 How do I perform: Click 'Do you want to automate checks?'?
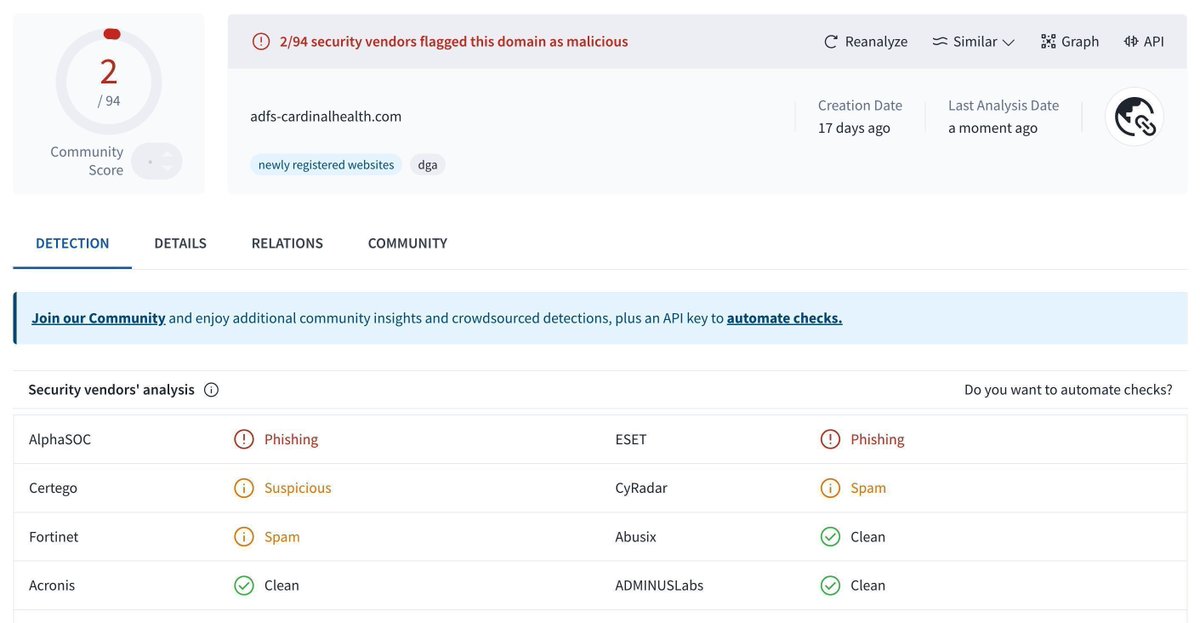[x=1068, y=390]
